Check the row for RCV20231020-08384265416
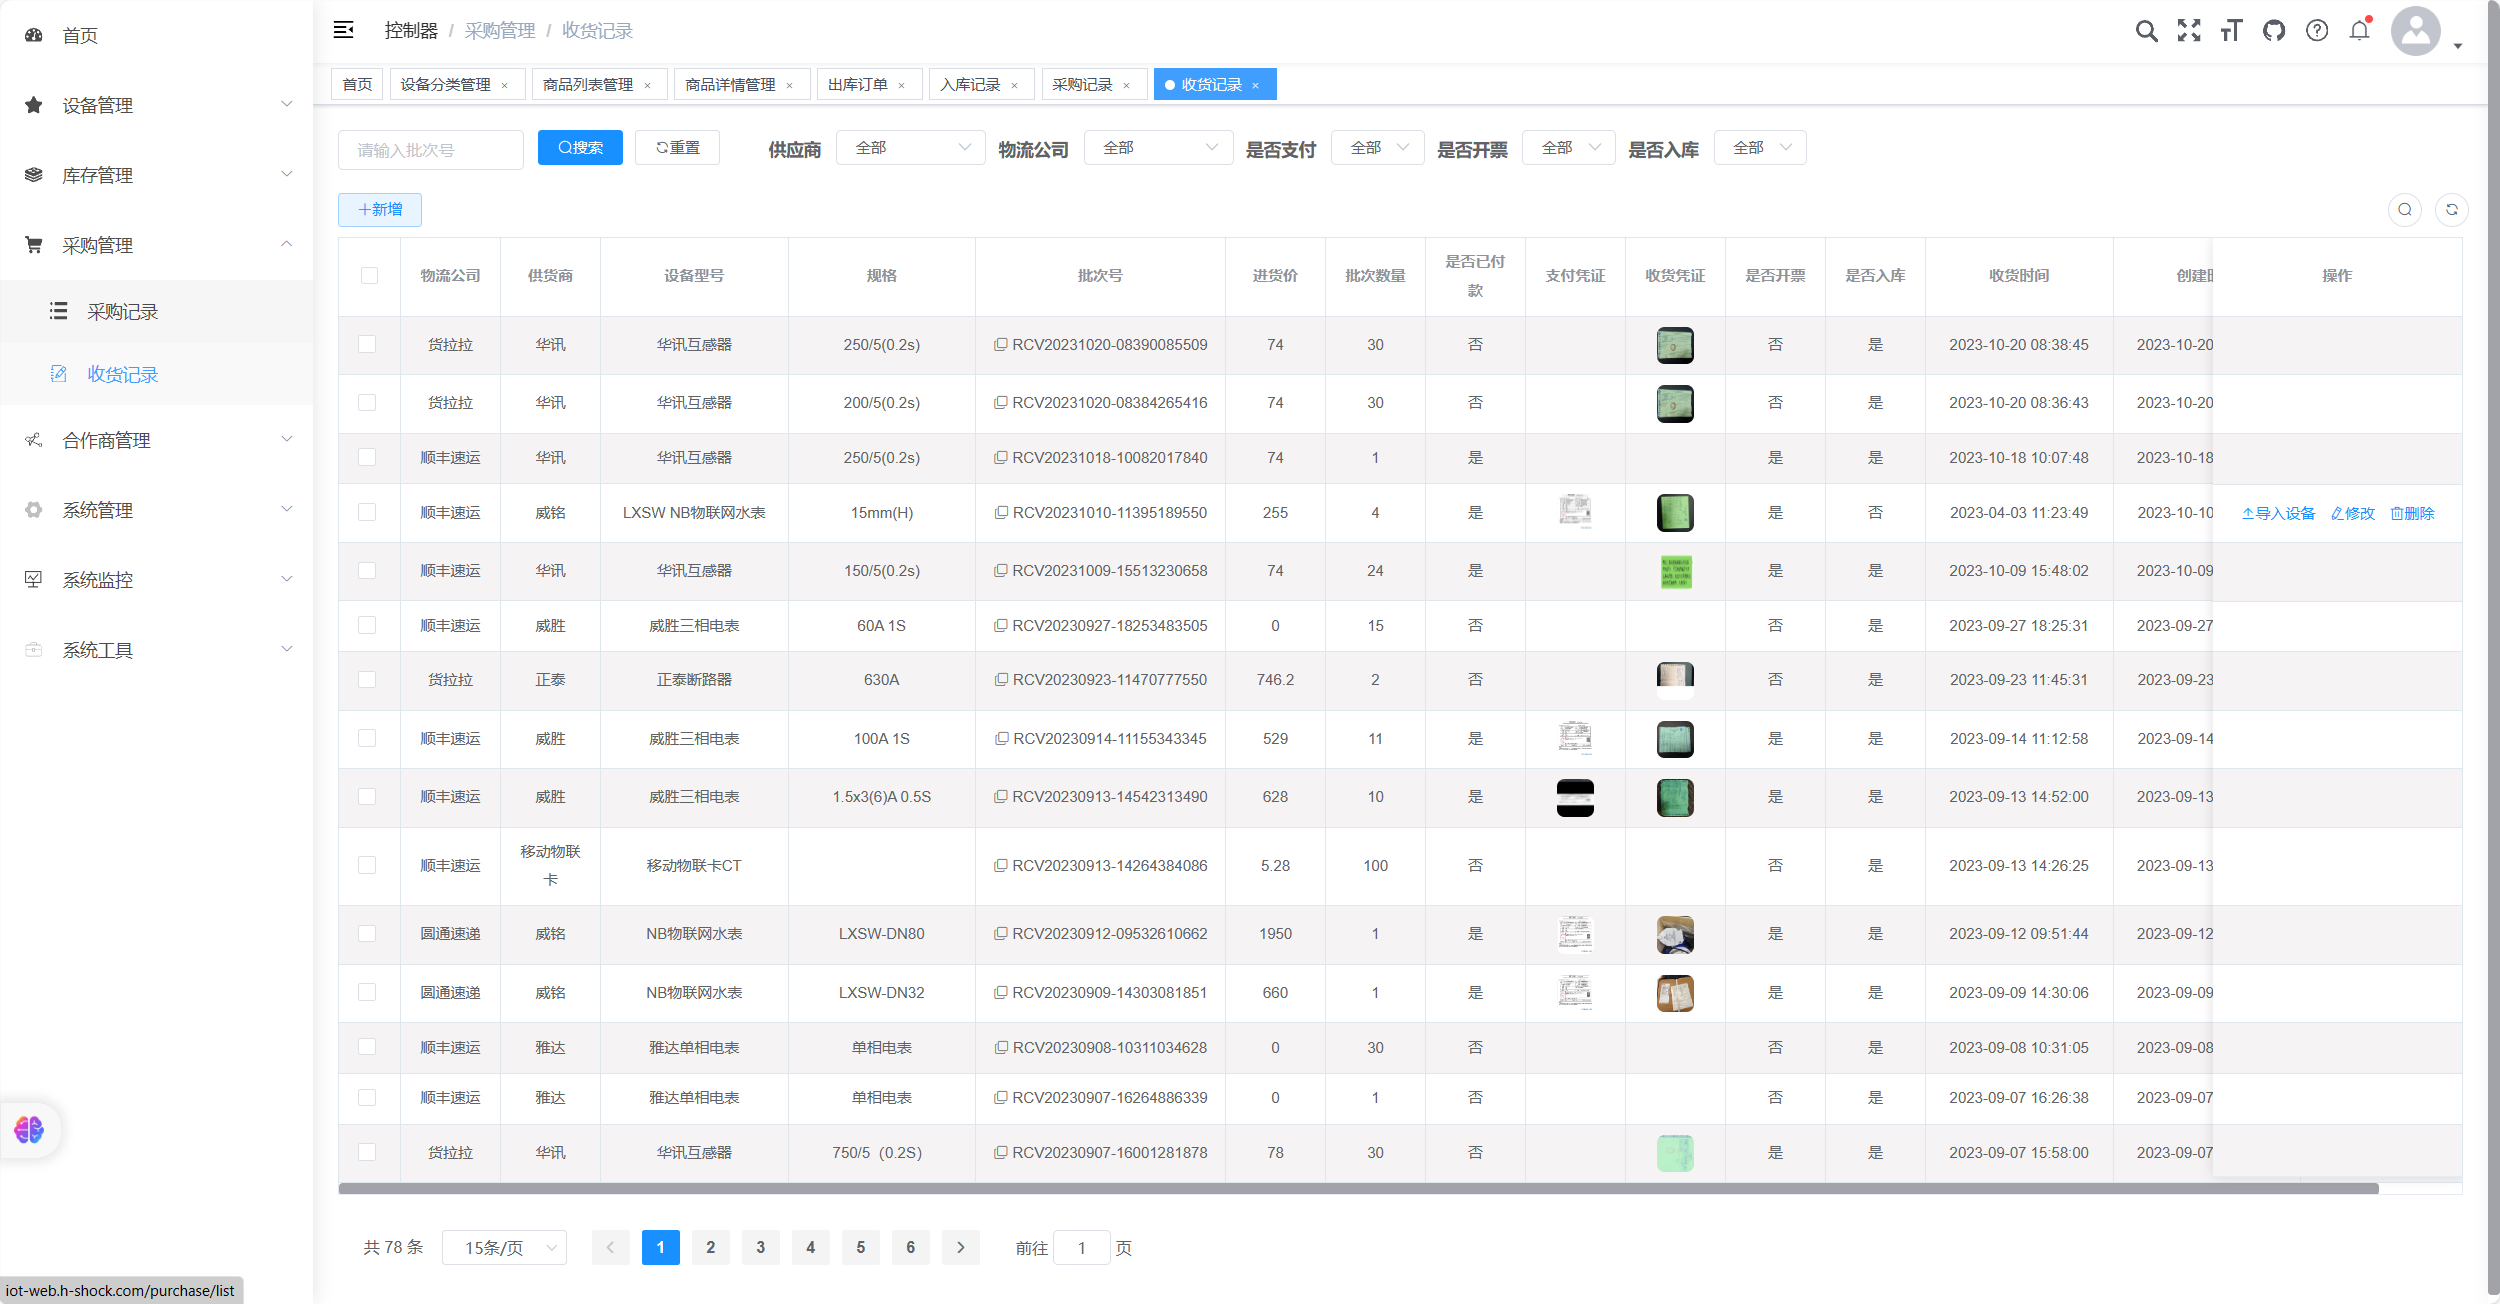Viewport: 2500px width, 1304px height. (x=367, y=402)
